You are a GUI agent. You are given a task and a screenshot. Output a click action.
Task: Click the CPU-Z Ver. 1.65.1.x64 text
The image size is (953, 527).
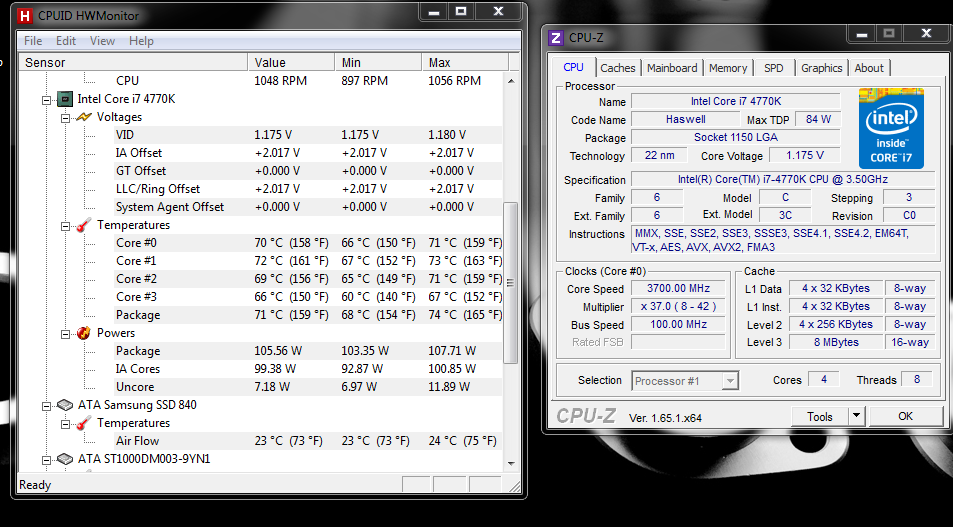(665, 418)
